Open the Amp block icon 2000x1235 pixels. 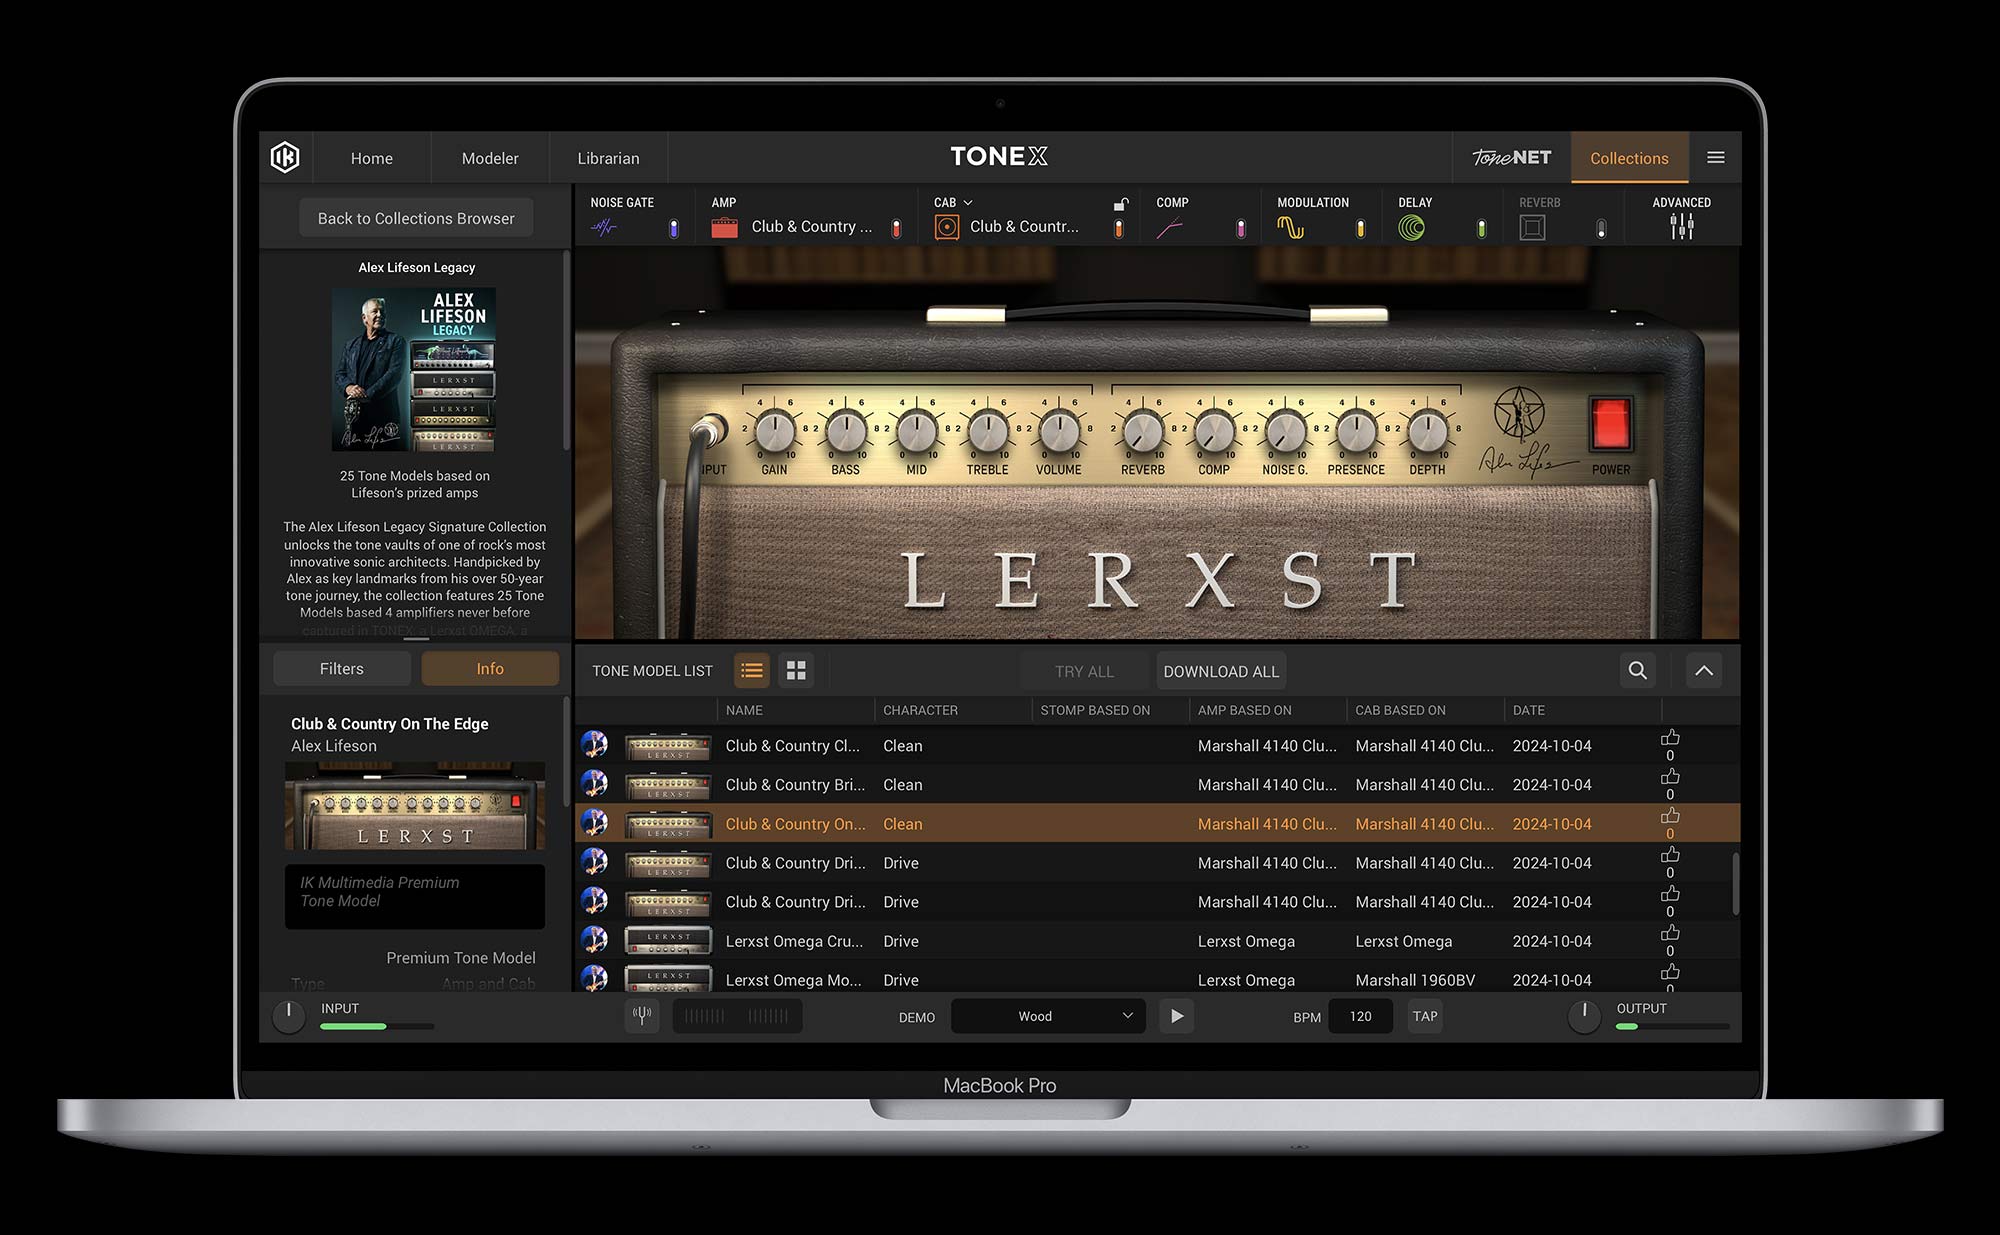[725, 226]
